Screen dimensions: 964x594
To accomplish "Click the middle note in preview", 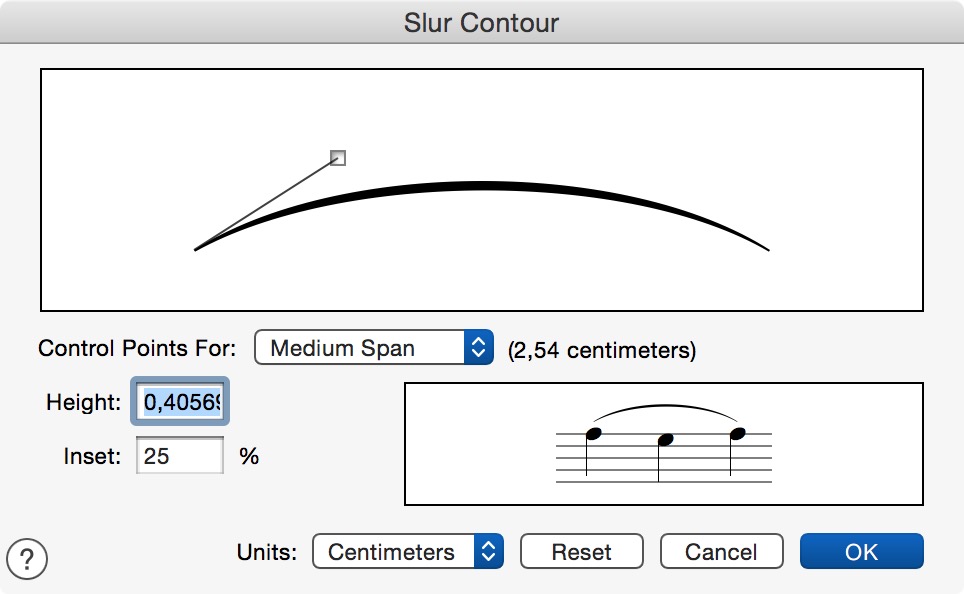I will coord(665,440).
